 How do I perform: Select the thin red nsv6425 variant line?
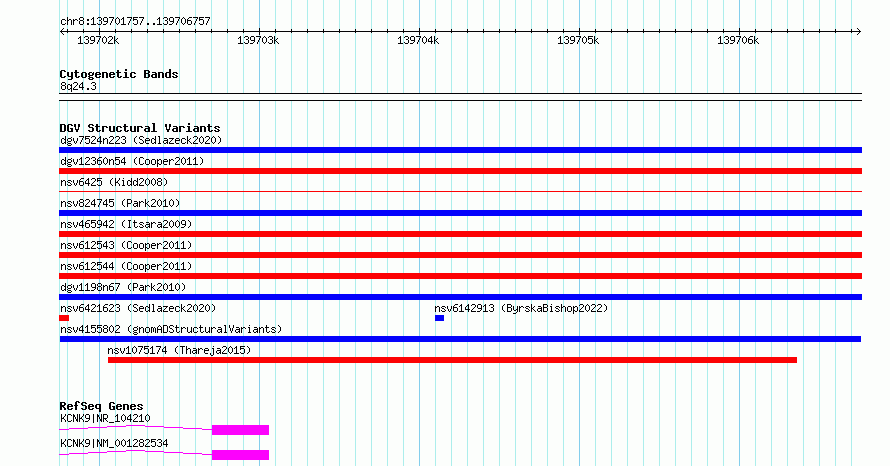coord(460,192)
